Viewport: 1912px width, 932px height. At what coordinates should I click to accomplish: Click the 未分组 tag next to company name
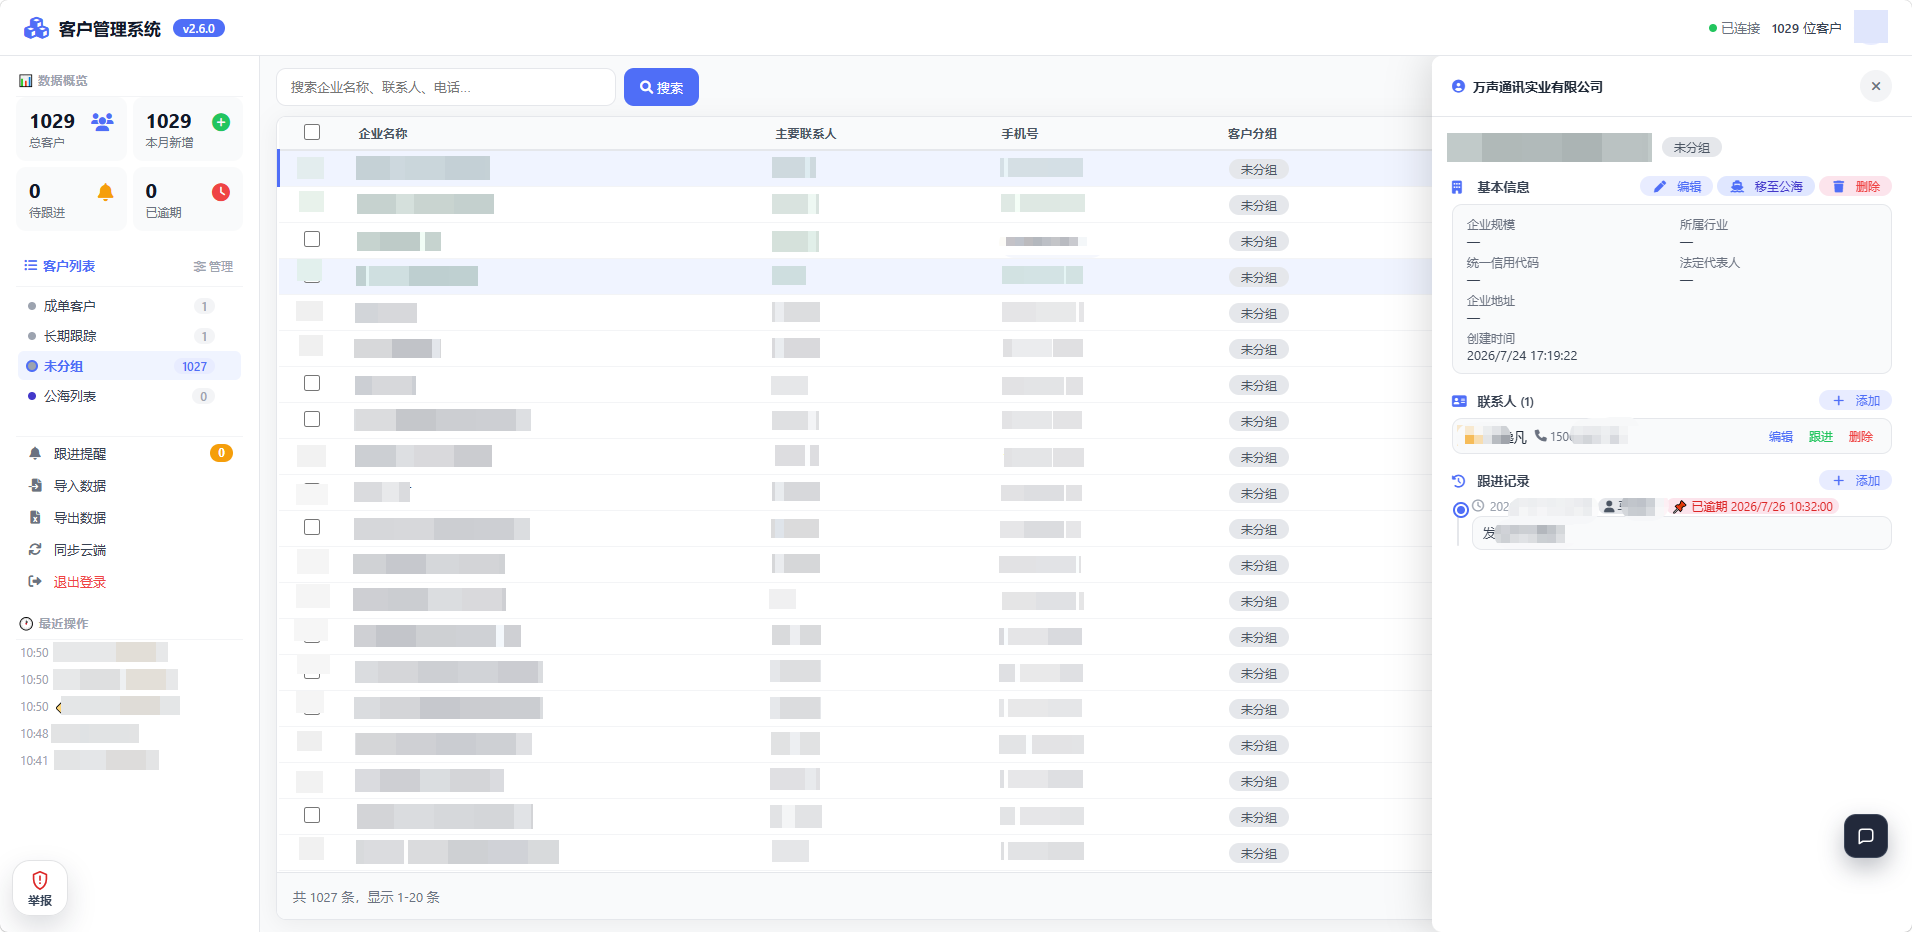coord(1692,147)
